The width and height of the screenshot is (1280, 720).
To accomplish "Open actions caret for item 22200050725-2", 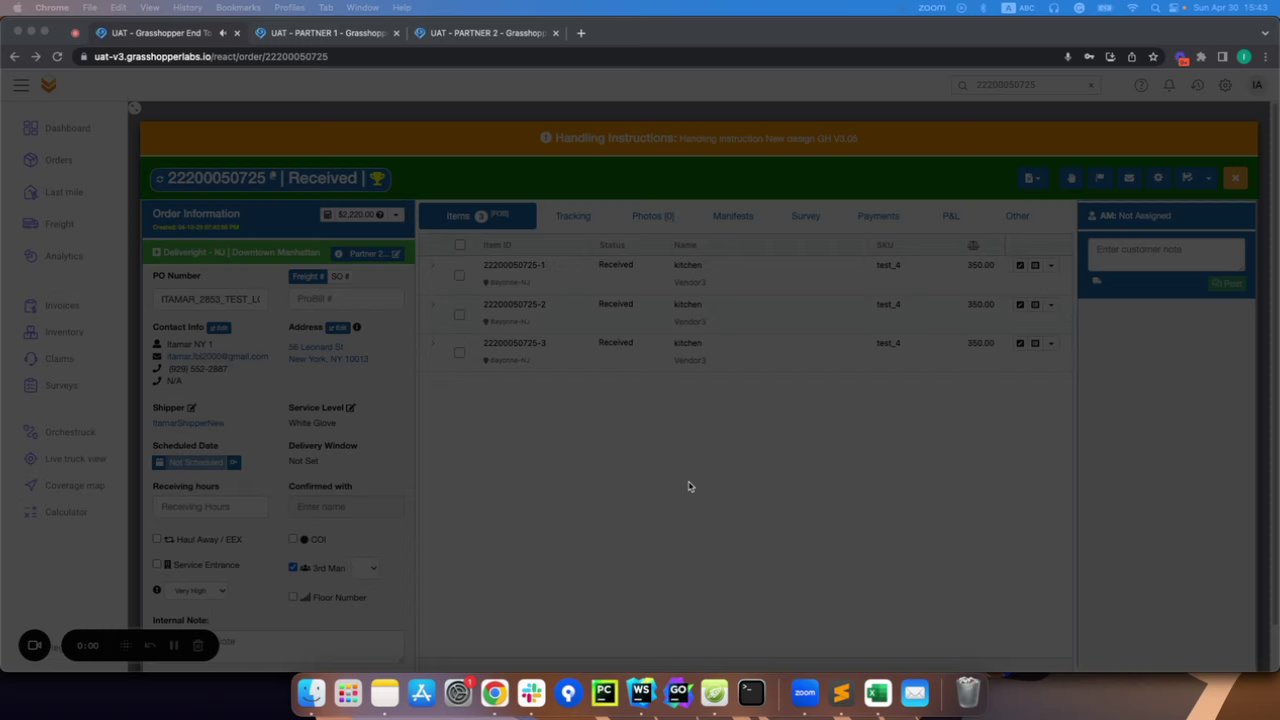I will coord(1051,305).
